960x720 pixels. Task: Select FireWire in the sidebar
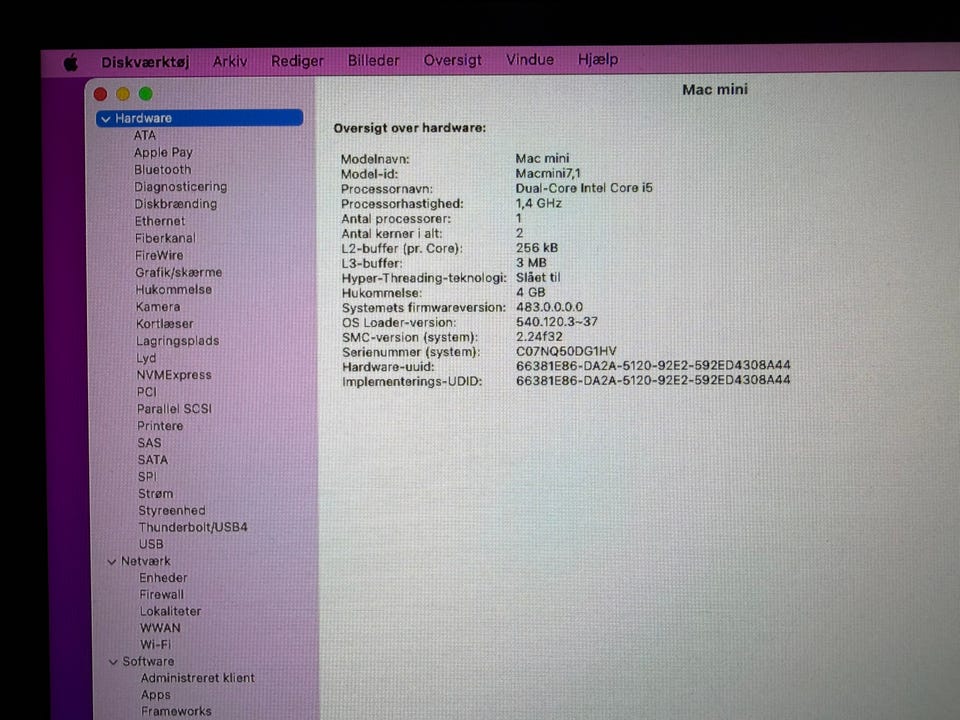159,255
